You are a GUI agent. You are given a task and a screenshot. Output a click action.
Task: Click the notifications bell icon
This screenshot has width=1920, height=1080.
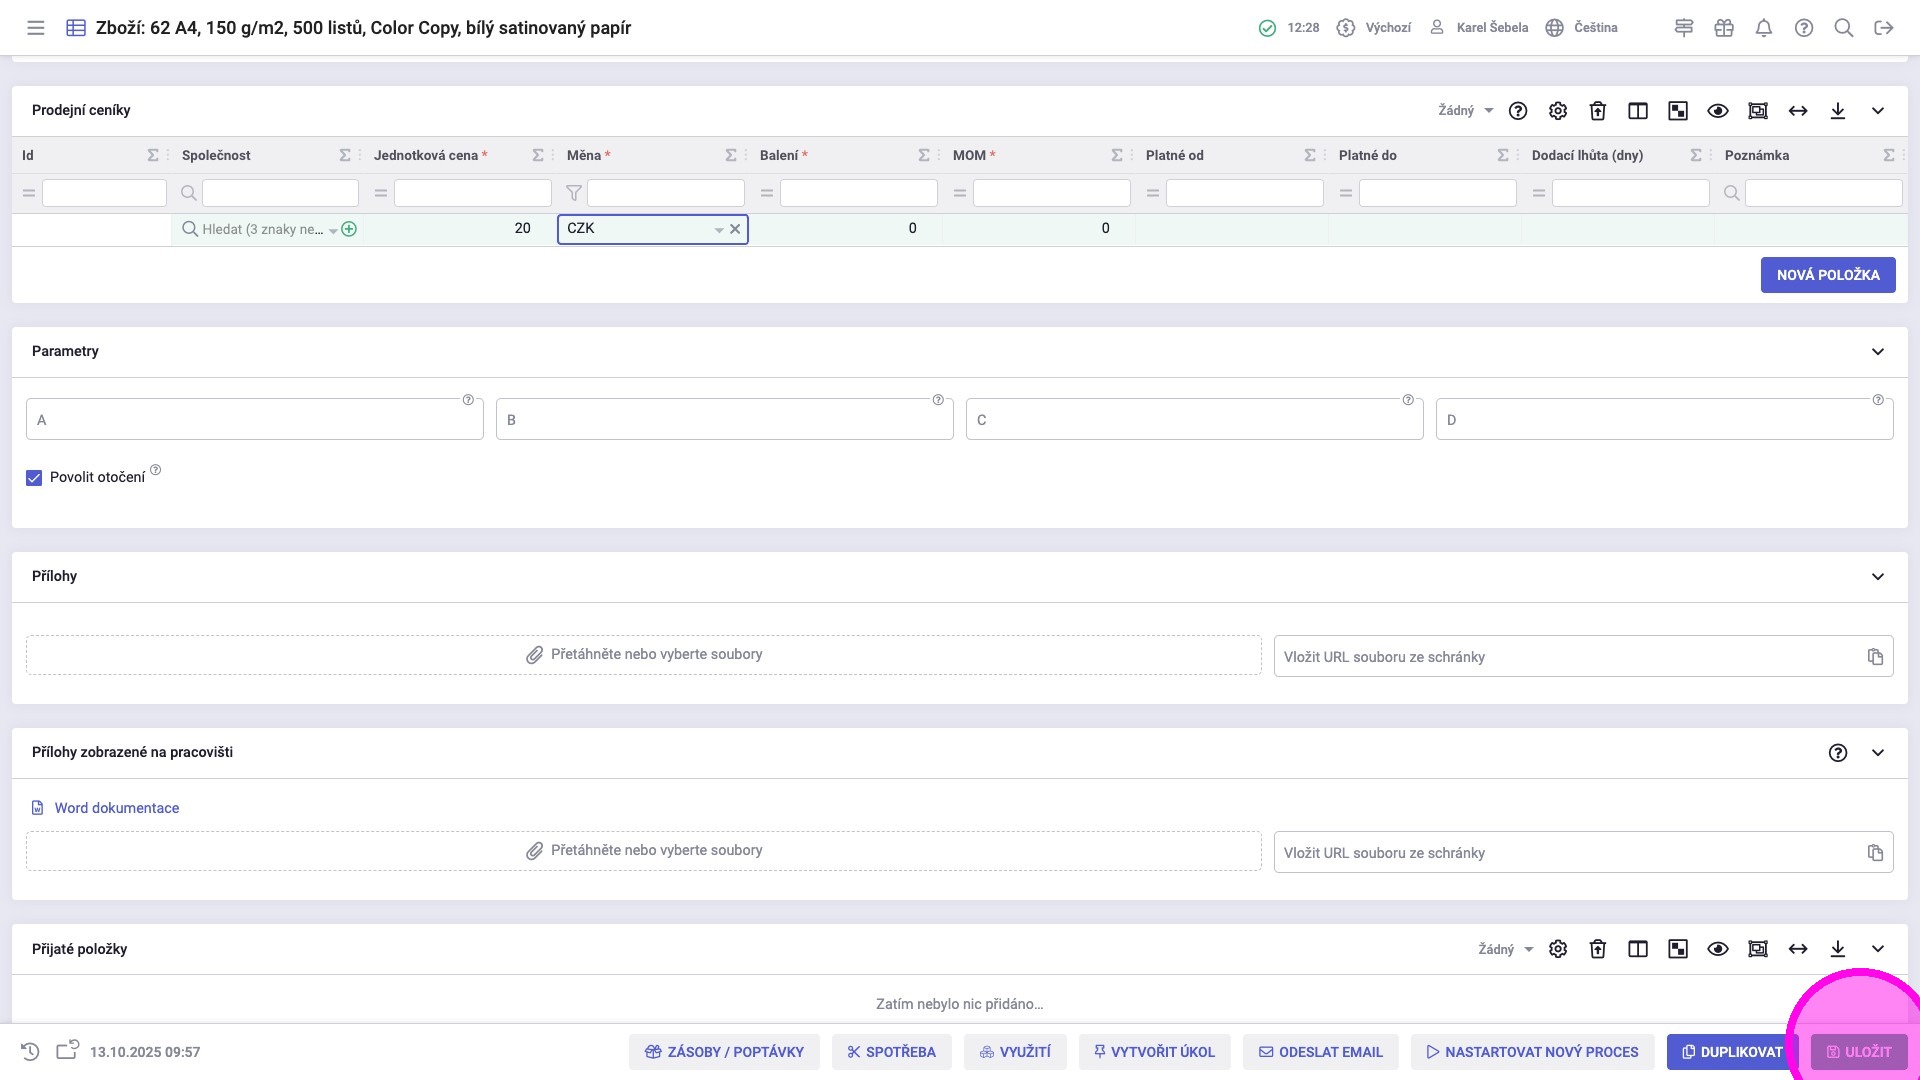coord(1764,28)
